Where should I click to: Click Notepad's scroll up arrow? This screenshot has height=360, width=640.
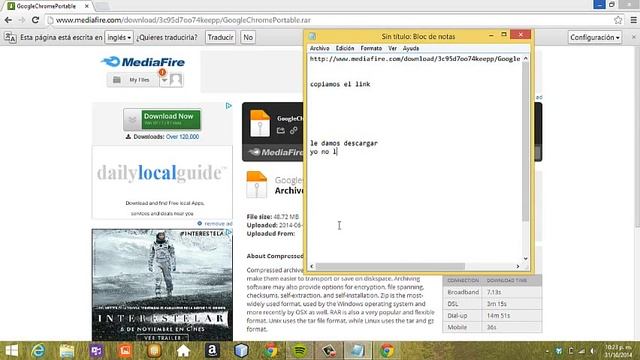[x=525, y=59]
